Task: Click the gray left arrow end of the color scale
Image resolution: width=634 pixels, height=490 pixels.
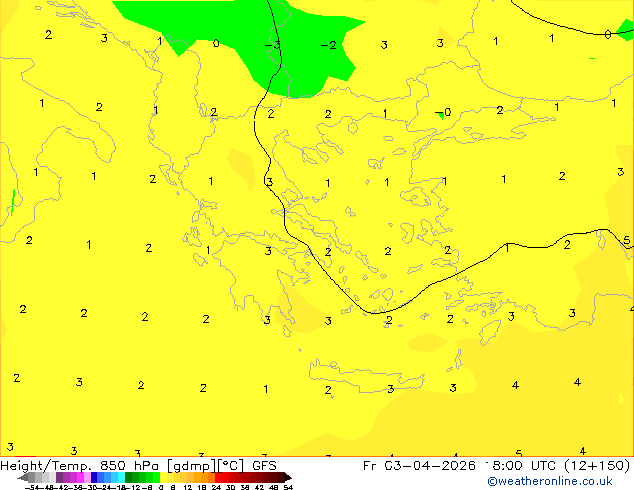Action: pyautogui.click(x=23, y=478)
